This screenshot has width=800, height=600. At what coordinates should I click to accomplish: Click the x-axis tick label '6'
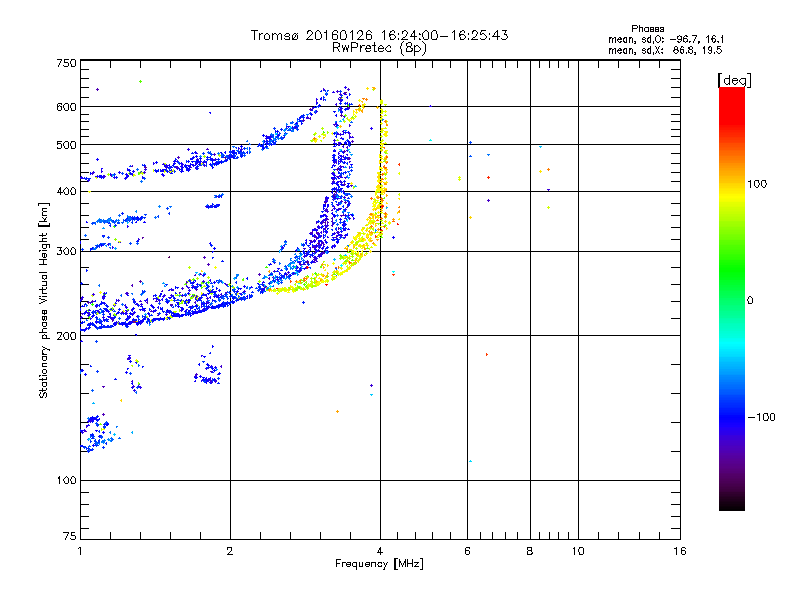click(x=468, y=551)
